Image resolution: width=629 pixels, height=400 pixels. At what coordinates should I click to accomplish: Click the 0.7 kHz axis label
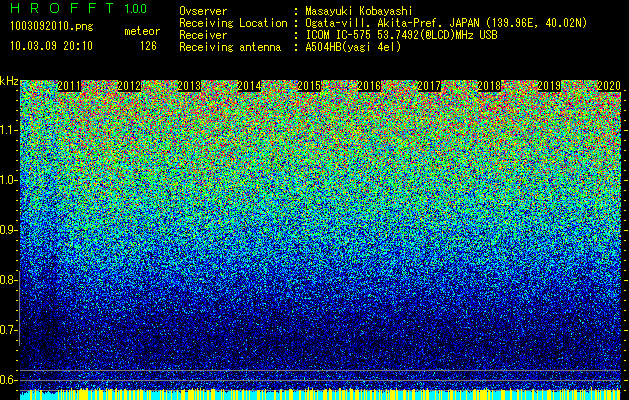point(8,330)
